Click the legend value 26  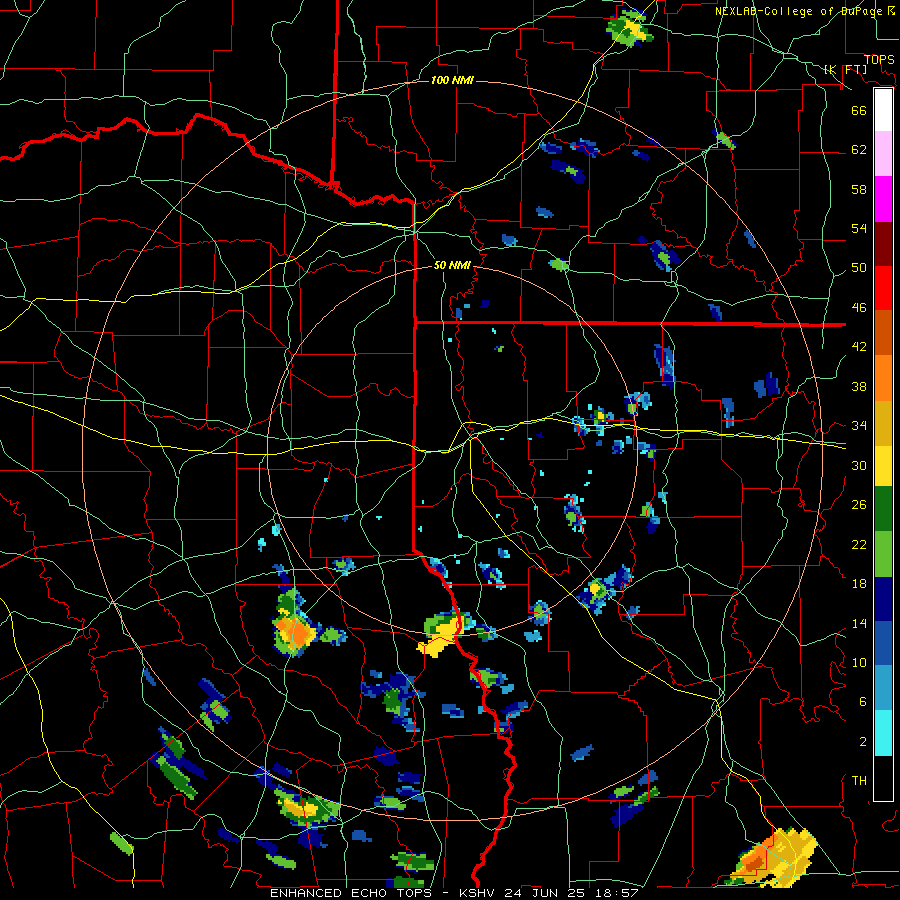click(859, 505)
